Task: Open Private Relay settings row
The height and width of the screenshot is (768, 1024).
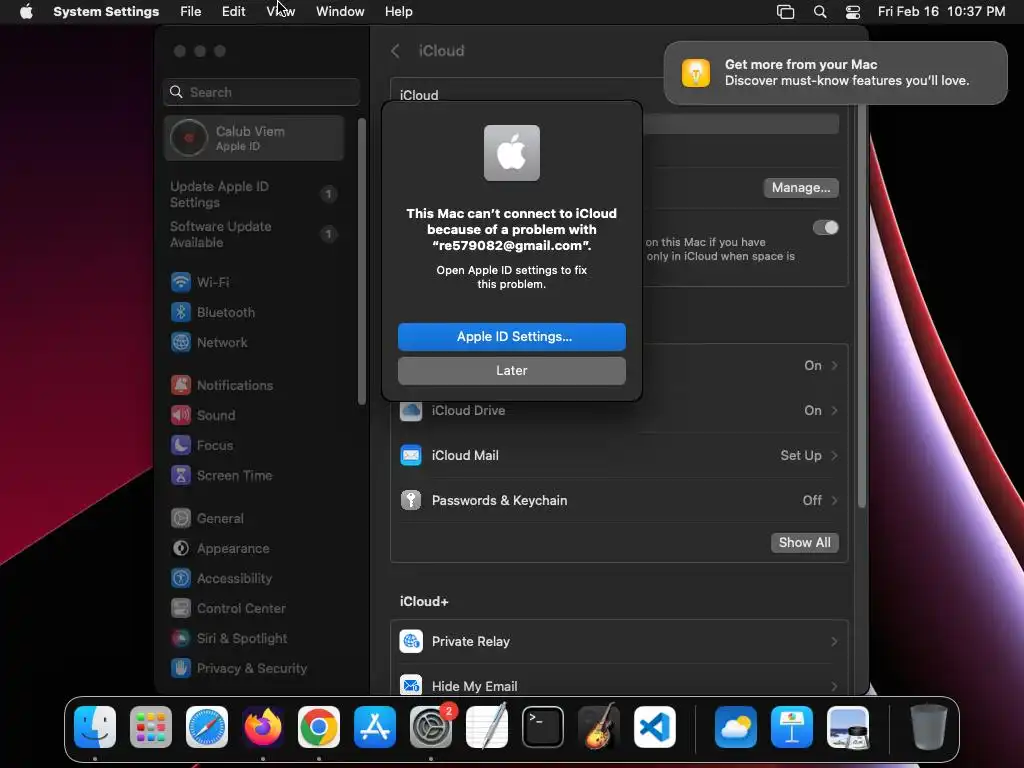Action: [x=618, y=641]
